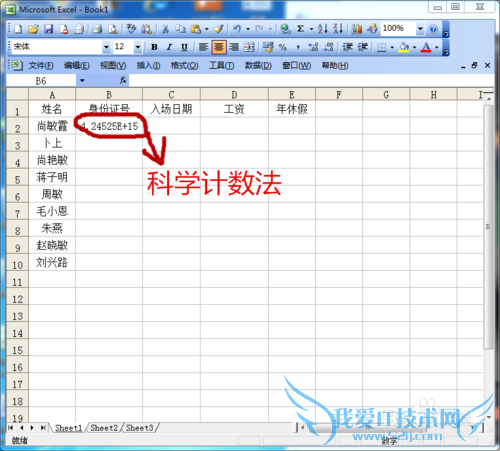Go to first sheet tab arrow

pyautogui.click(x=11, y=428)
